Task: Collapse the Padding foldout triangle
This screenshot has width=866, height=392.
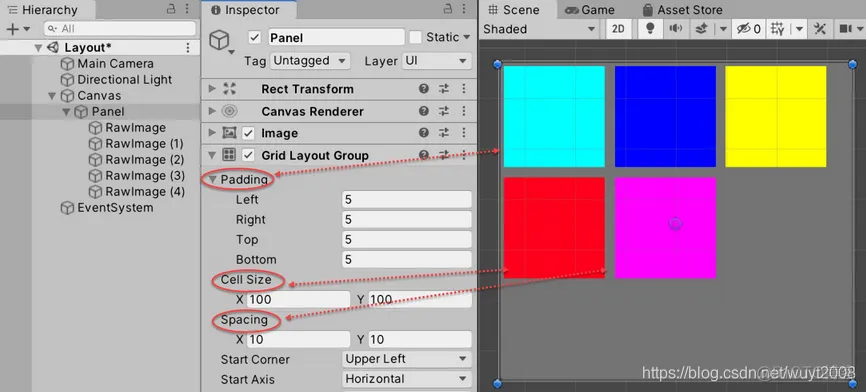Action: [212, 179]
